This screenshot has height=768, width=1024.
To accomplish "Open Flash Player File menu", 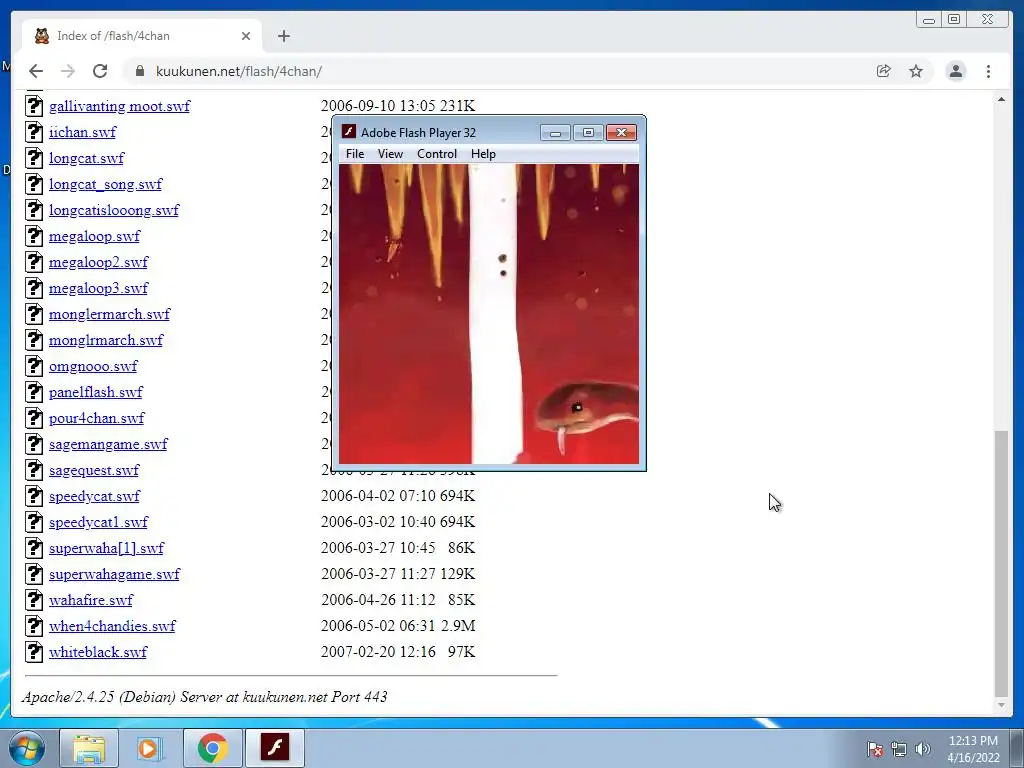I will pyautogui.click(x=355, y=154).
